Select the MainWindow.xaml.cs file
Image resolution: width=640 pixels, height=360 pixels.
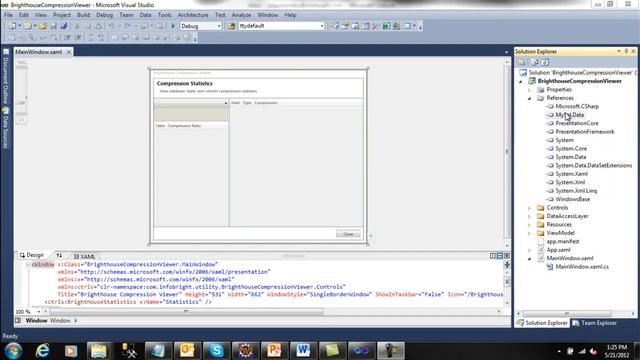click(582, 267)
